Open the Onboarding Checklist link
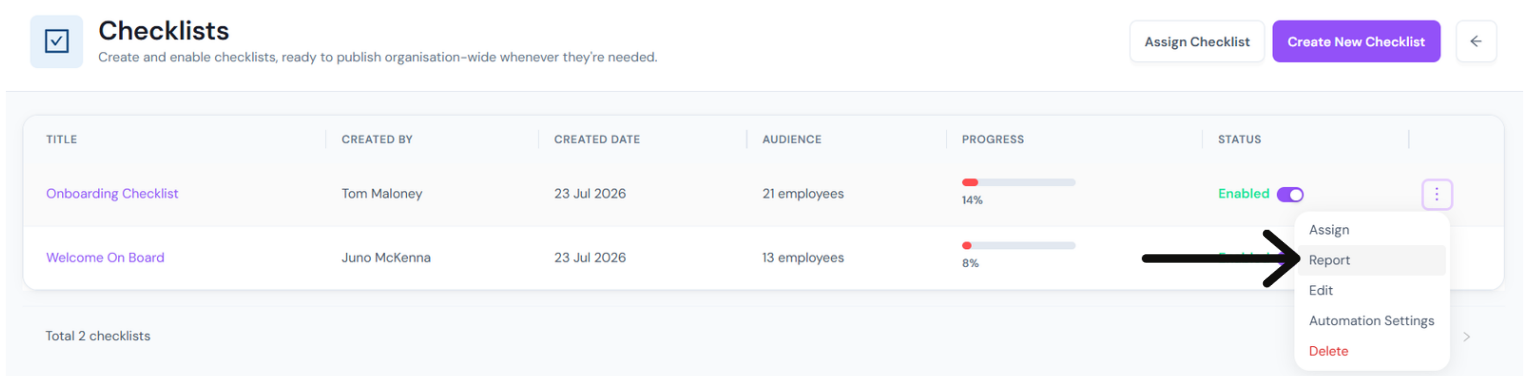Viewport: 1533px width, 376px height. click(x=112, y=194)
